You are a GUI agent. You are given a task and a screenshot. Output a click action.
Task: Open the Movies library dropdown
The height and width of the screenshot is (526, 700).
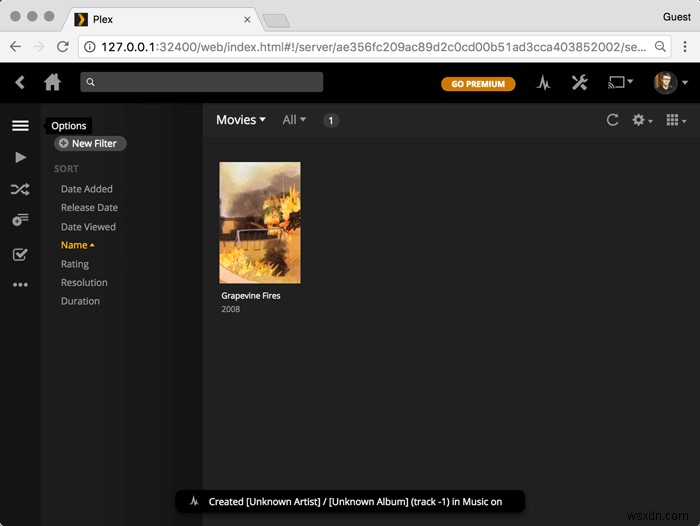pos(241,120)
